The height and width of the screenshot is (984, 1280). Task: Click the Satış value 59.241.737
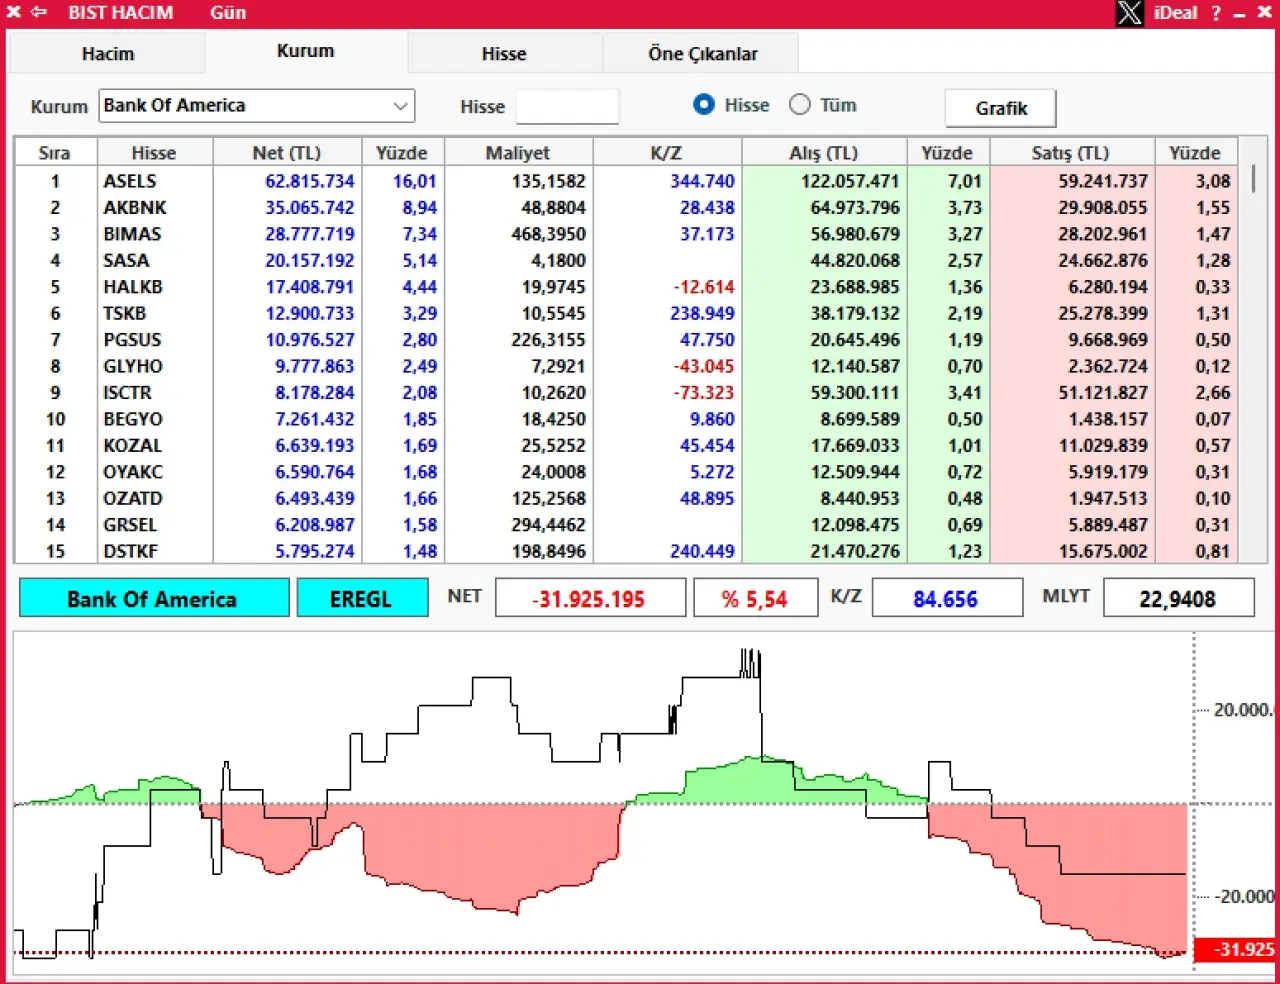pos(1102,181)
